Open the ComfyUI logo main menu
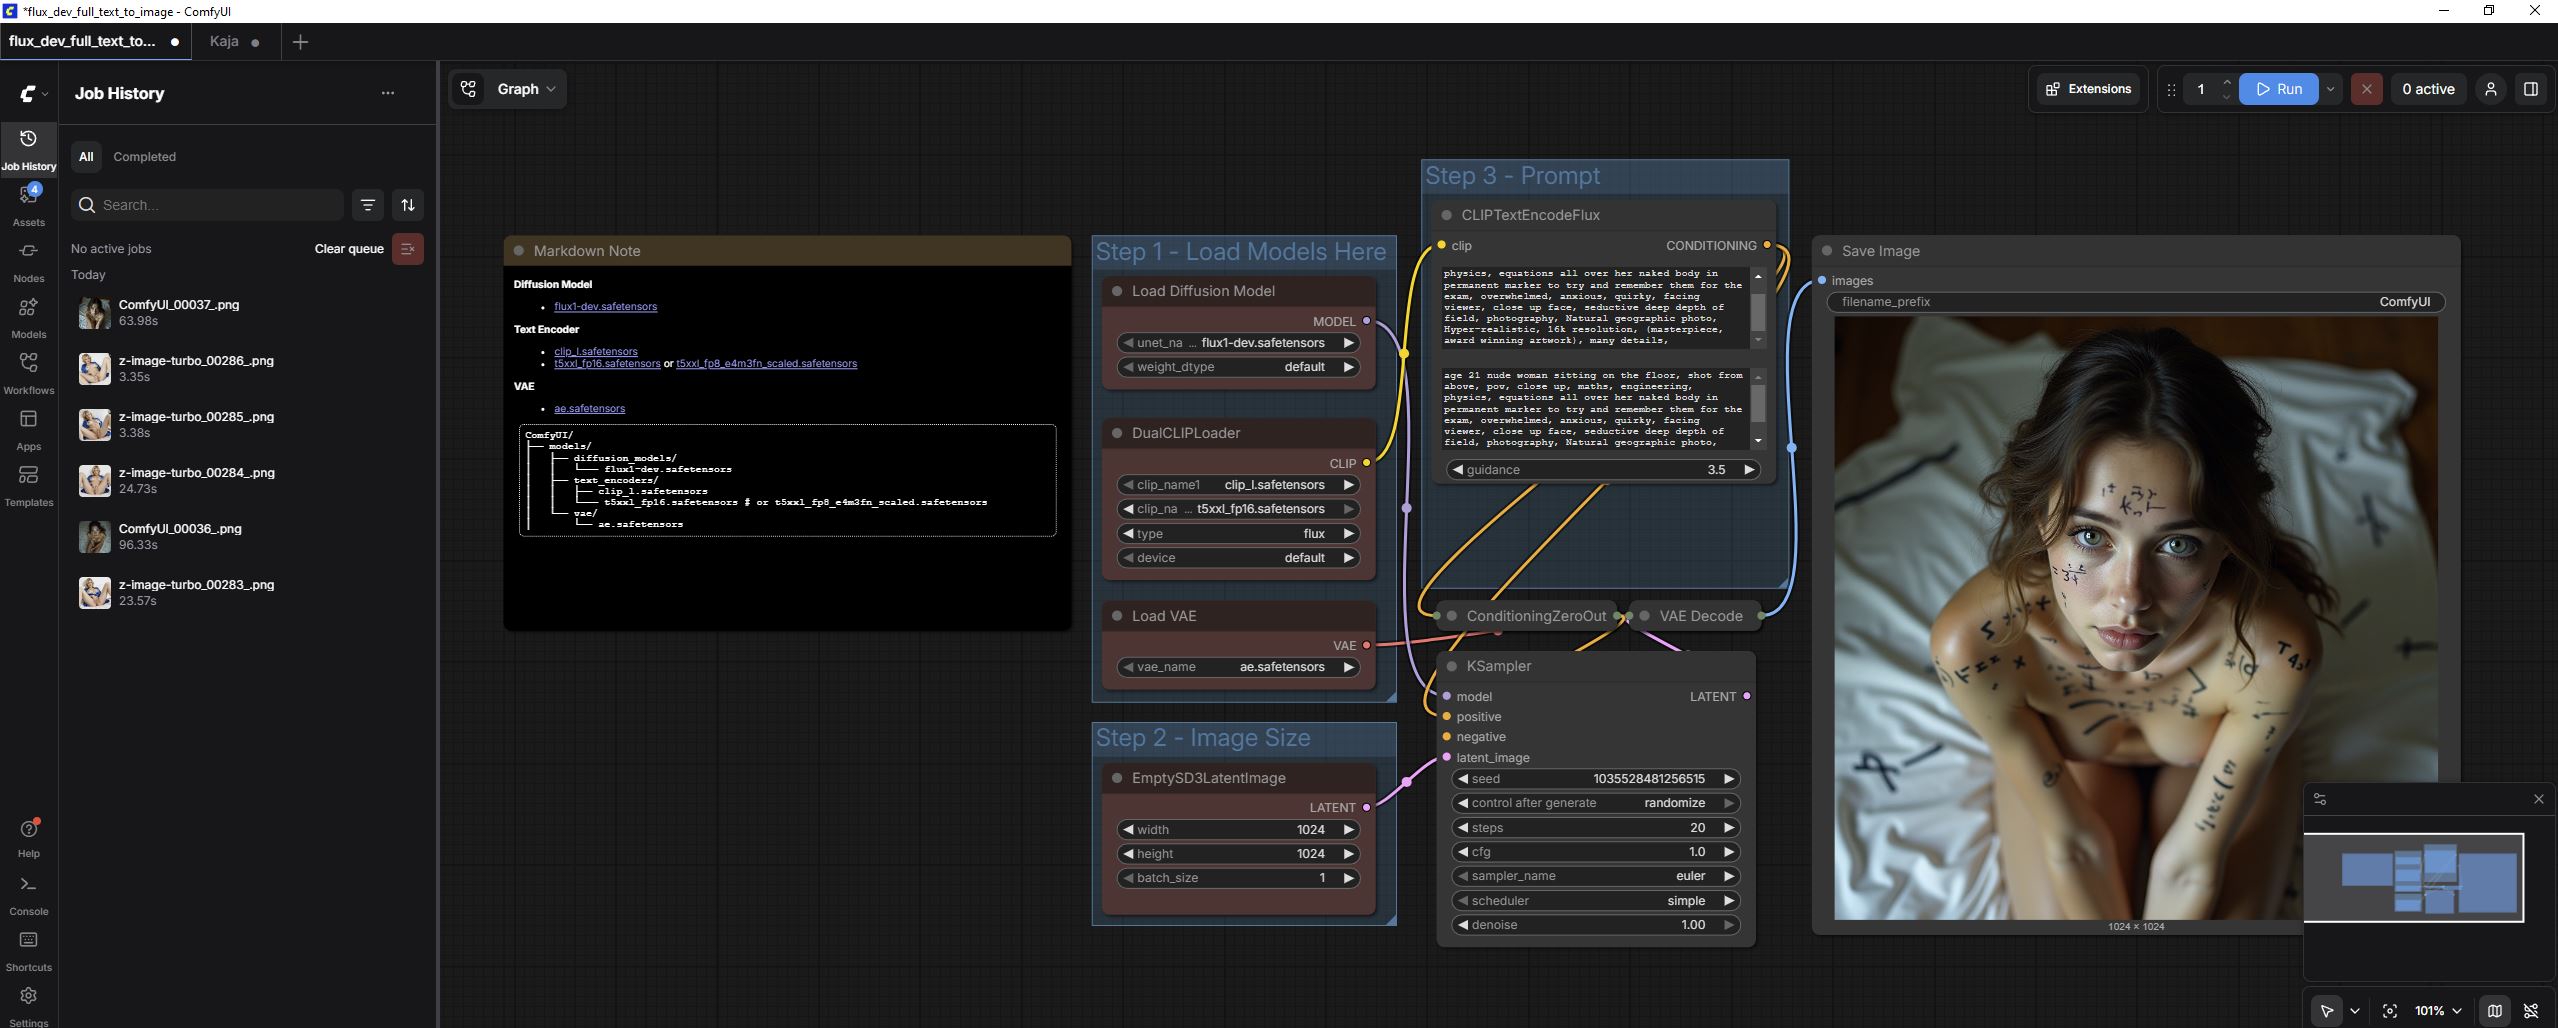 [x=33, y=93]
